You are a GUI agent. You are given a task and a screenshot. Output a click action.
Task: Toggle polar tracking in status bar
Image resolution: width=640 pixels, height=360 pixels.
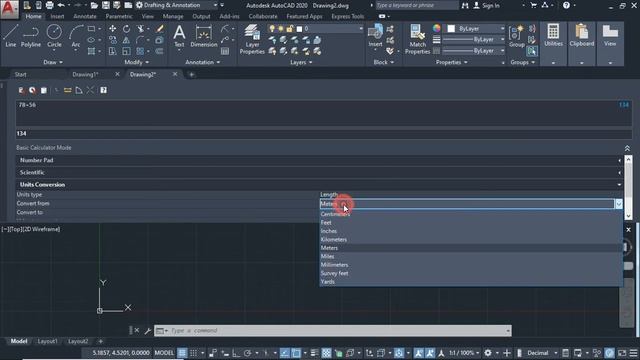click(248, 353)
